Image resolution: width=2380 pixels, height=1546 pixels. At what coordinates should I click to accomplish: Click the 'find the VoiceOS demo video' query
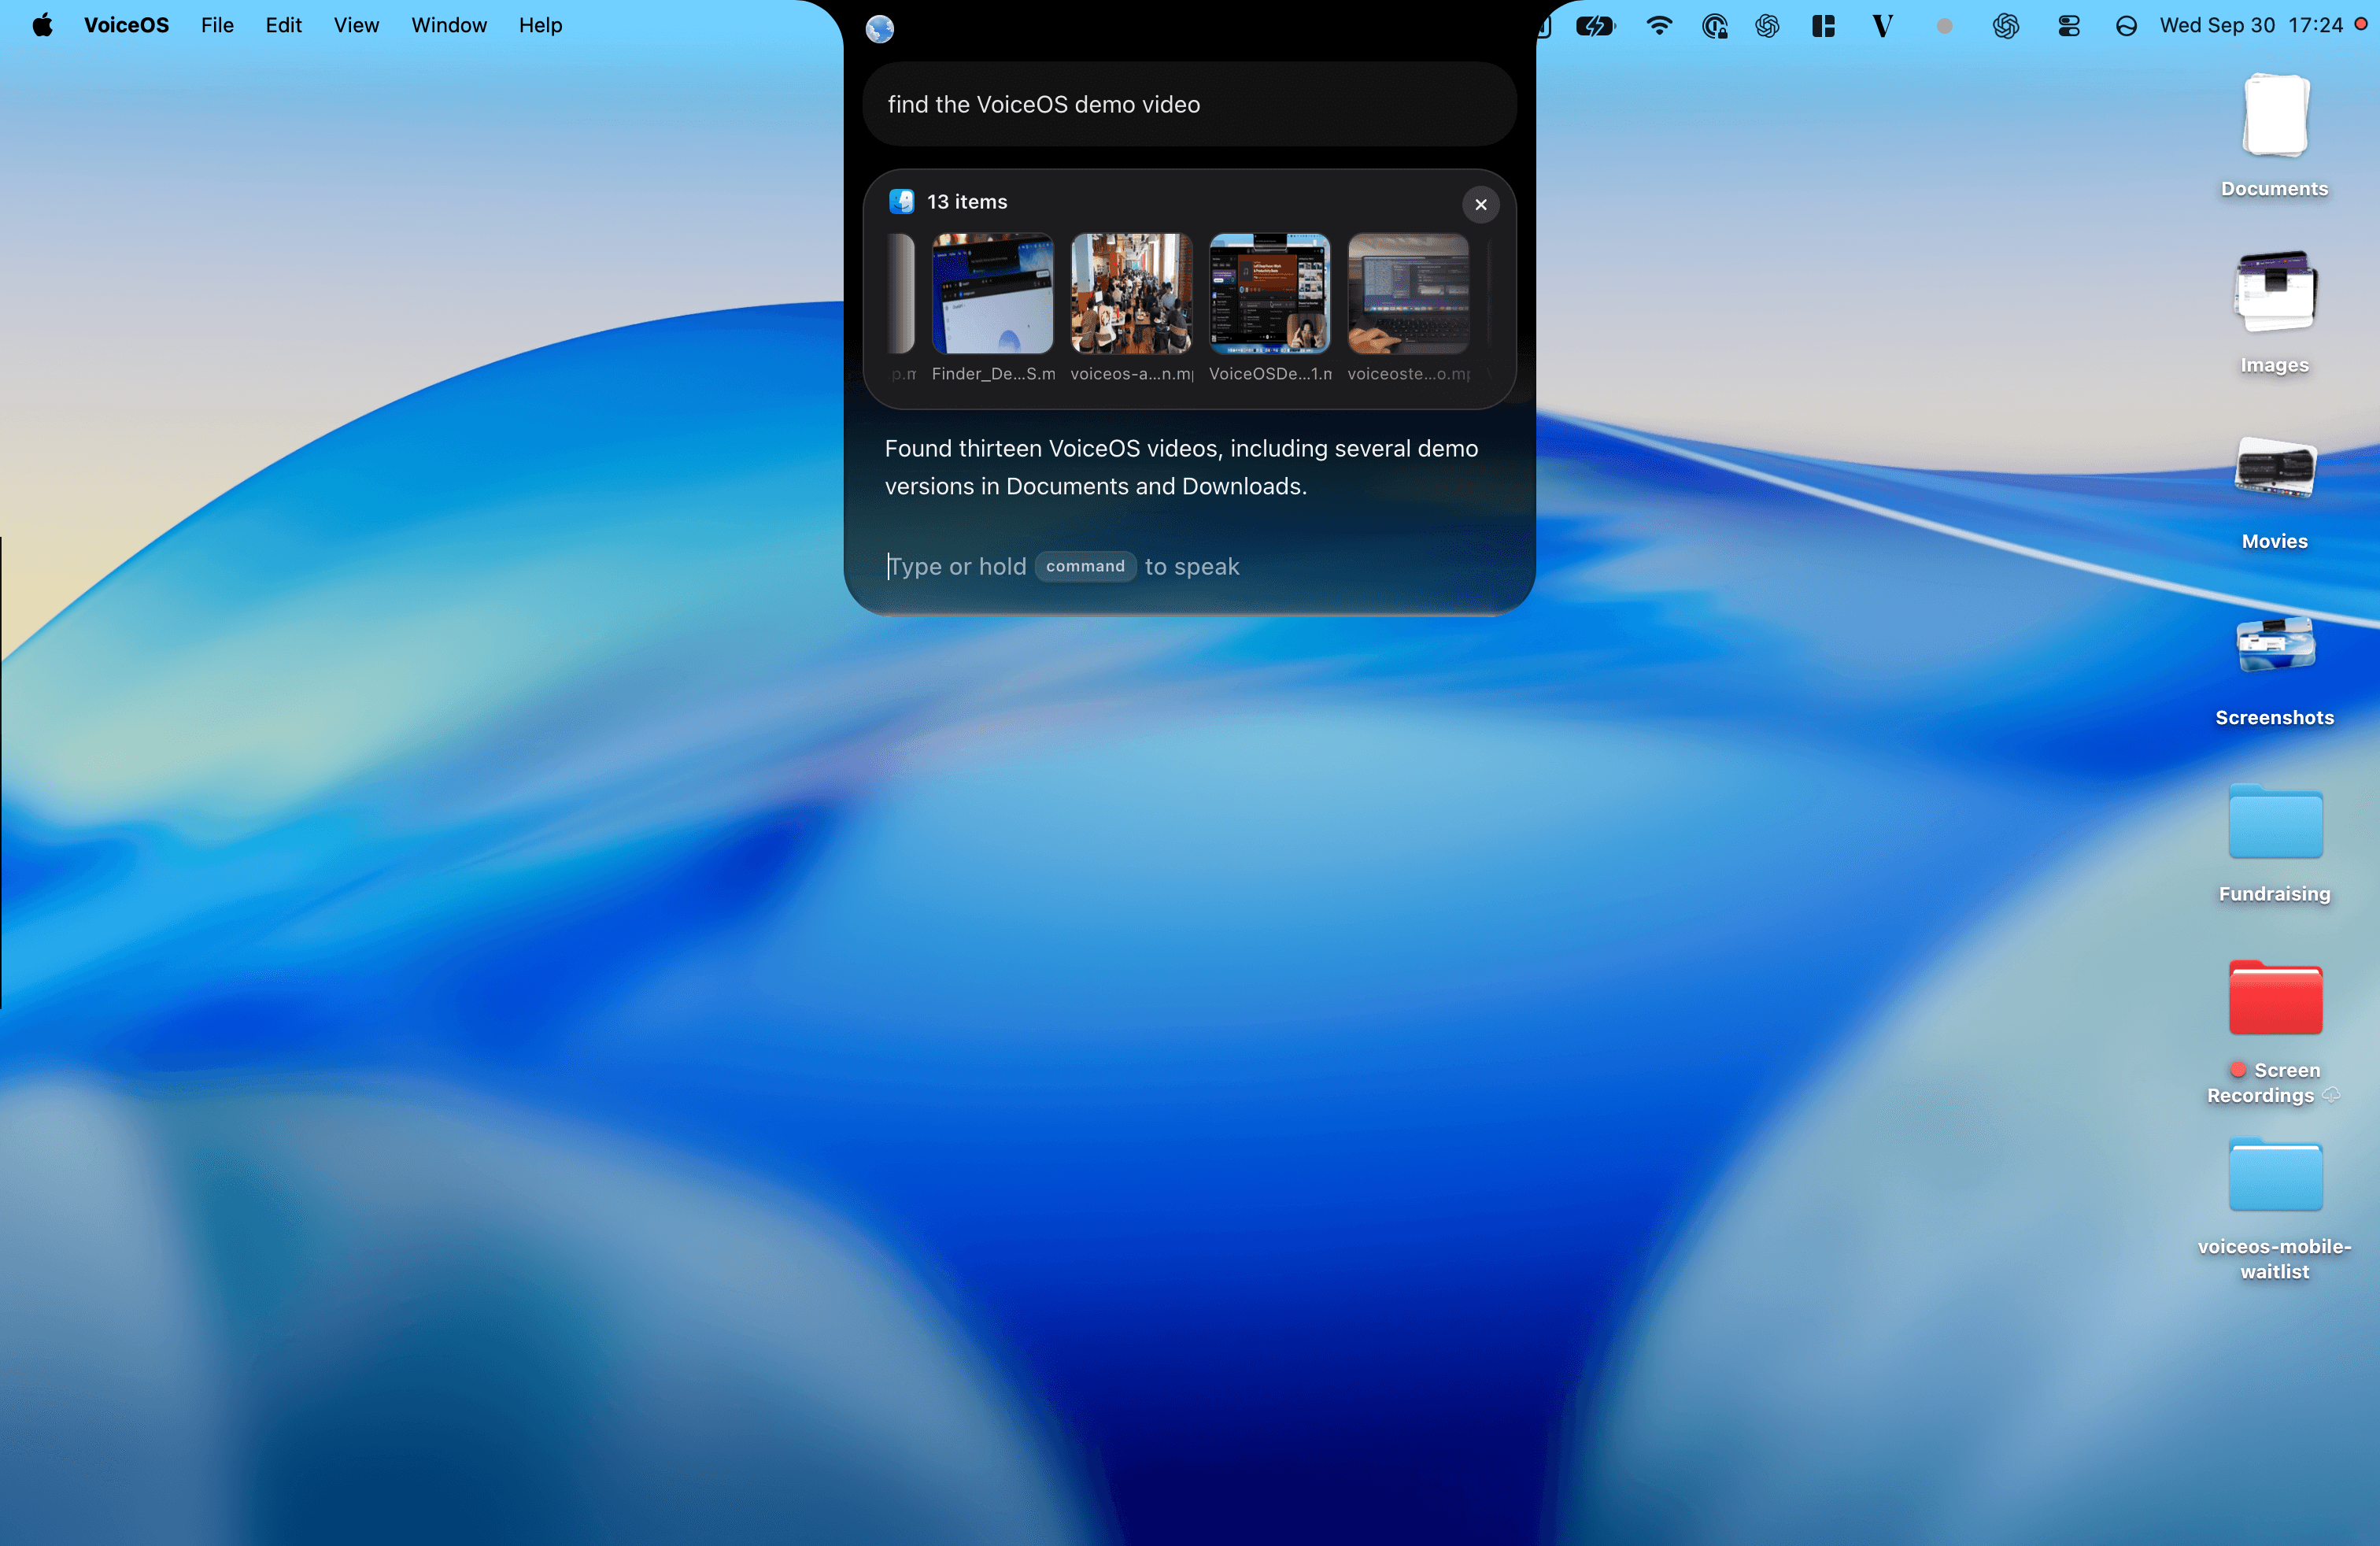(1189, 104)
